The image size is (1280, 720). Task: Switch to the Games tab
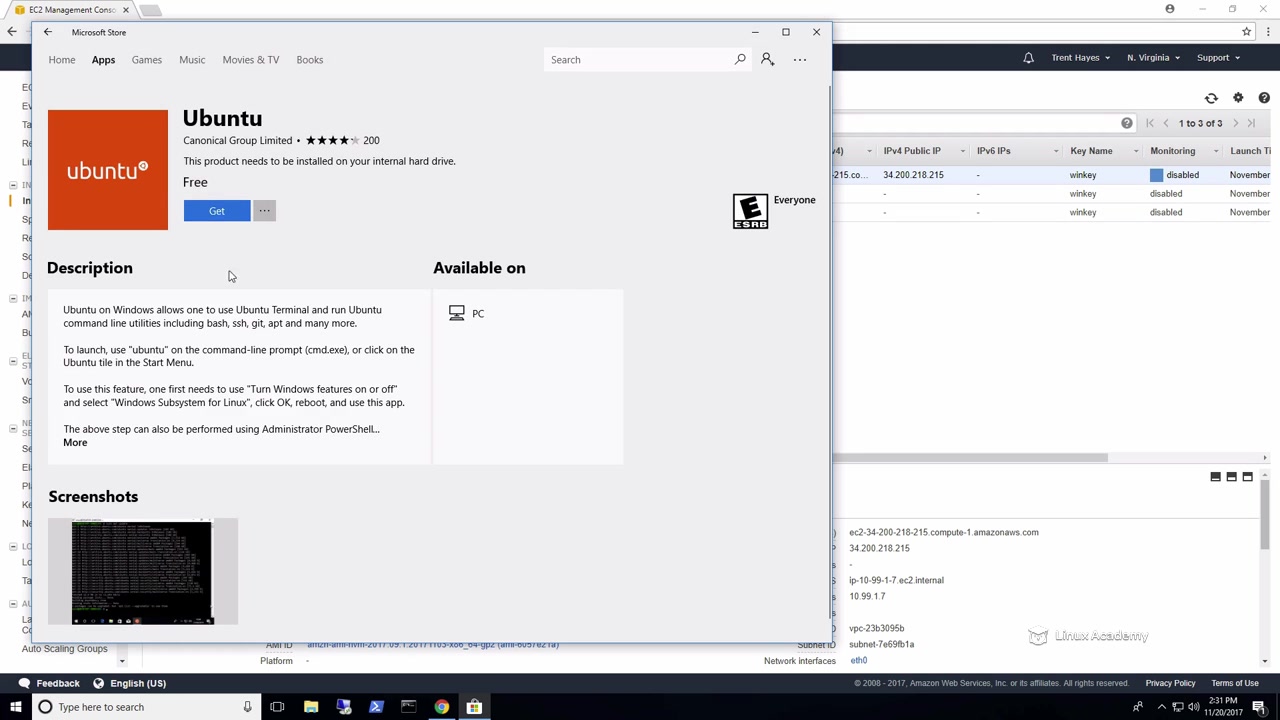tap(146, 59)
